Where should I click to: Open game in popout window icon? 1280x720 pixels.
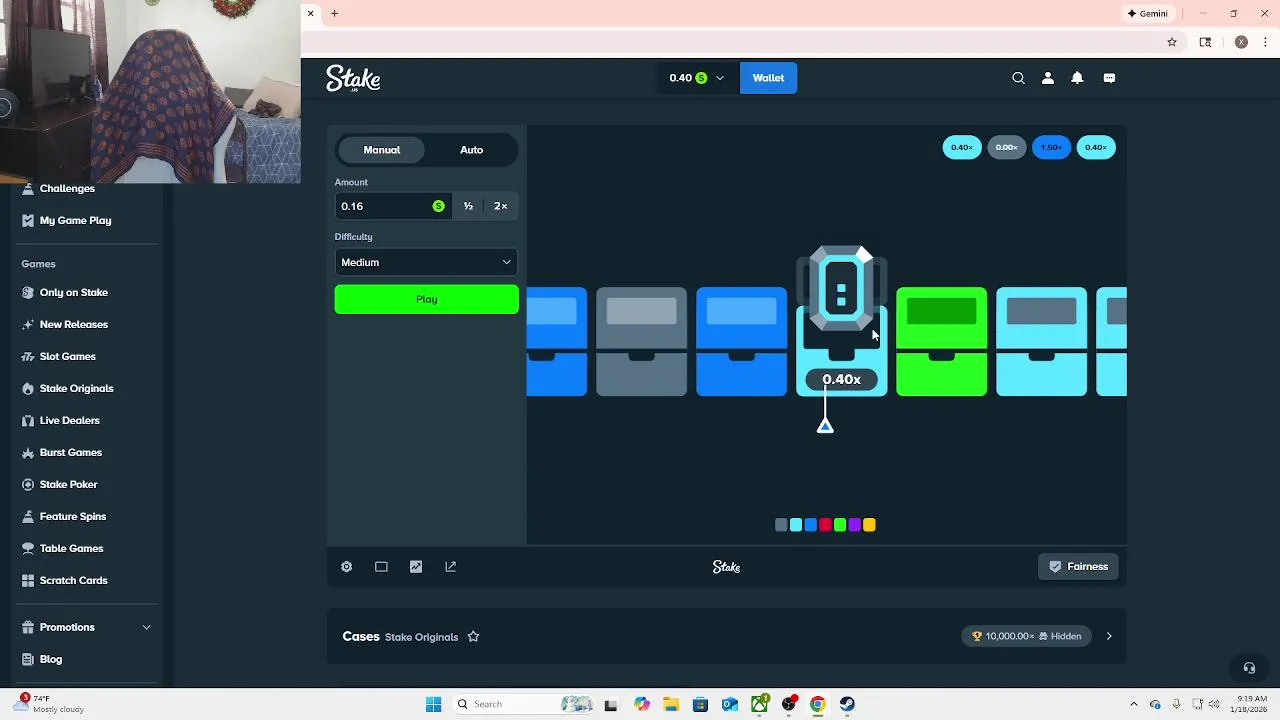click(451, 567)
